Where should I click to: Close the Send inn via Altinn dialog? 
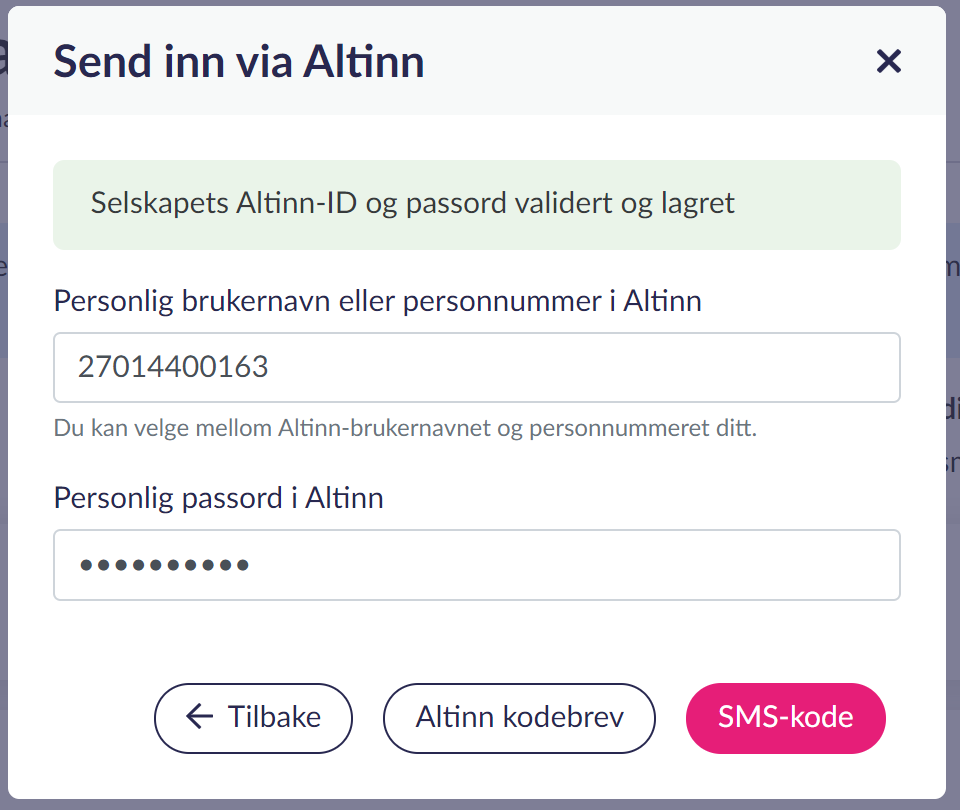[x=888, y=62]
